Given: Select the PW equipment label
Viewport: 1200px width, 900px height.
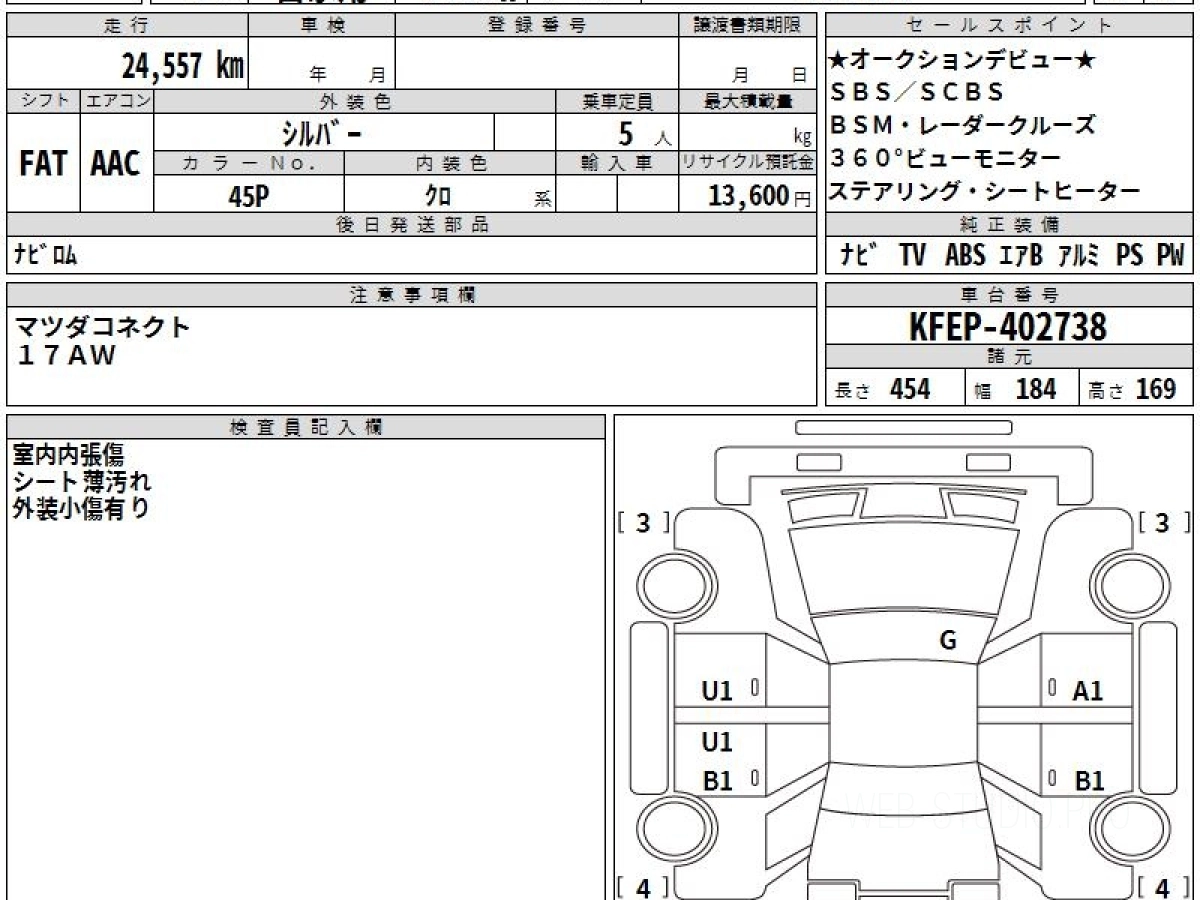Looking at the screenshot, I should pos(1170,256).
